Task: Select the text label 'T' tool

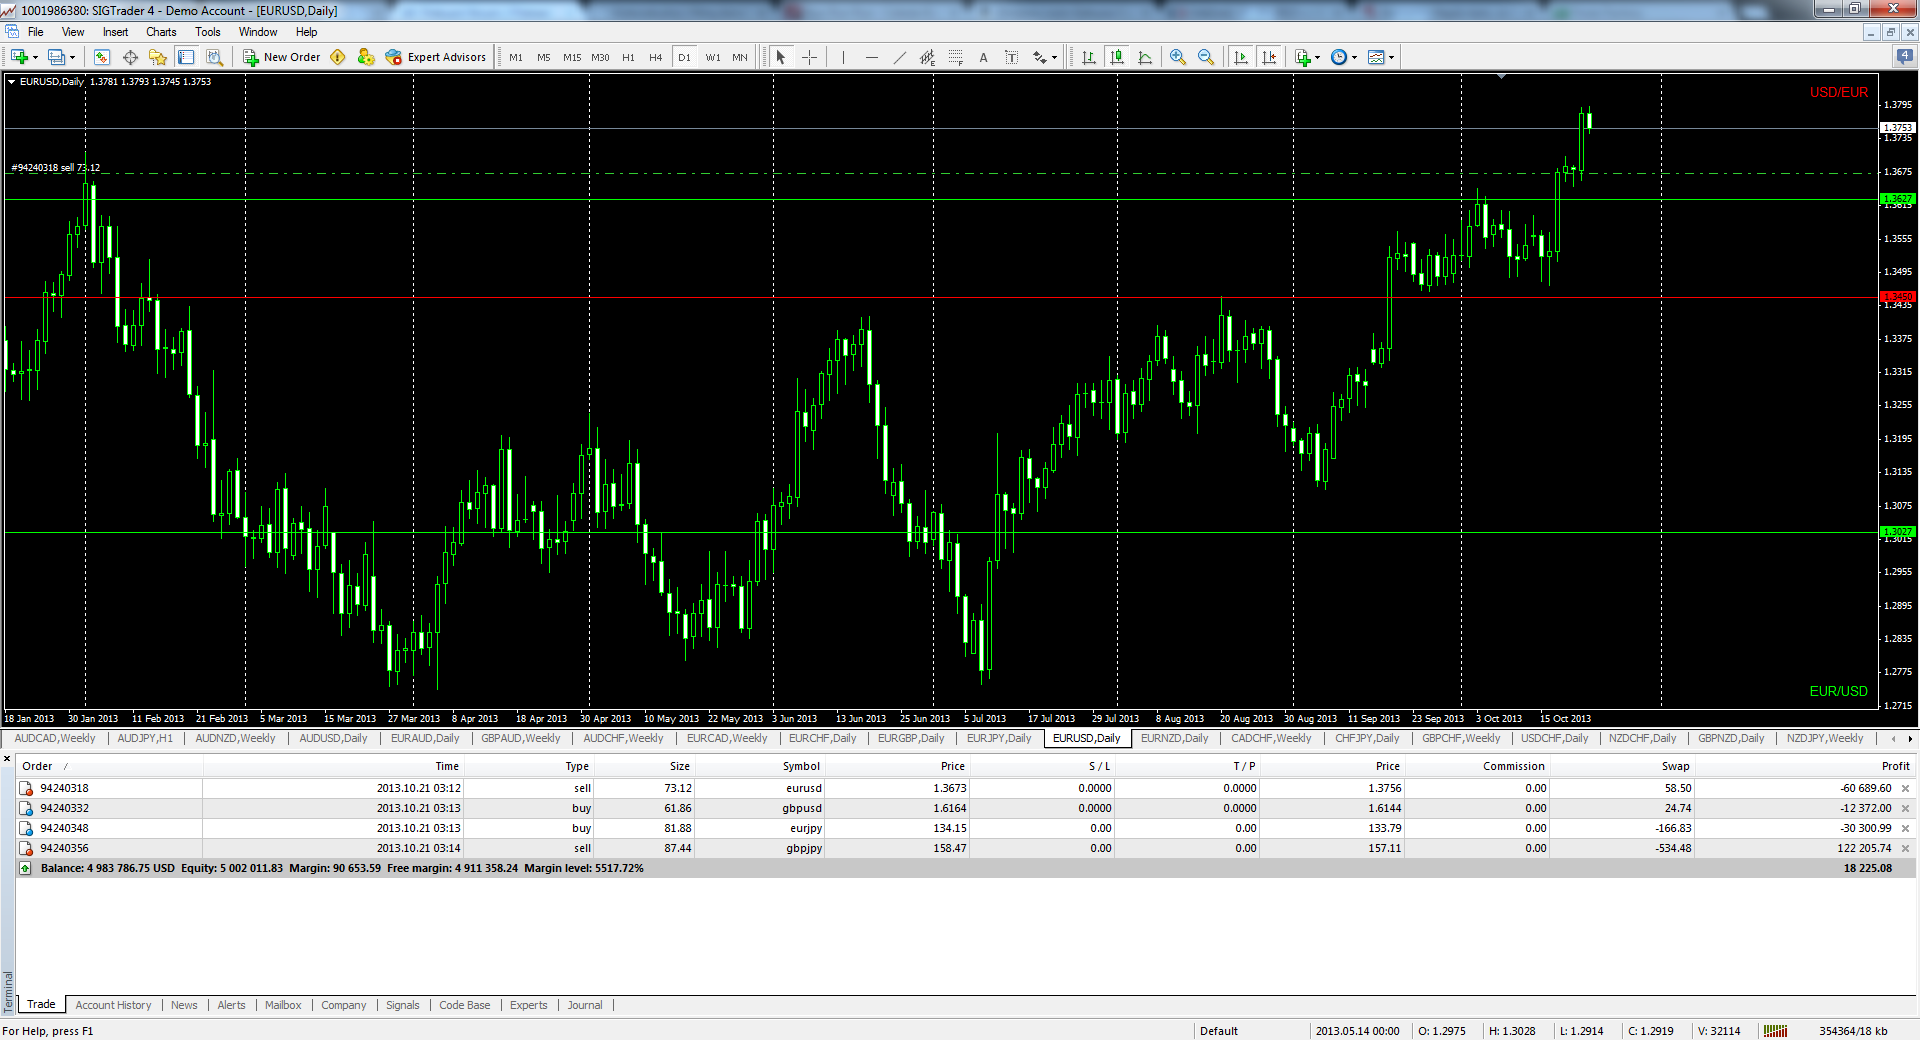Action: coord(1011,57)
